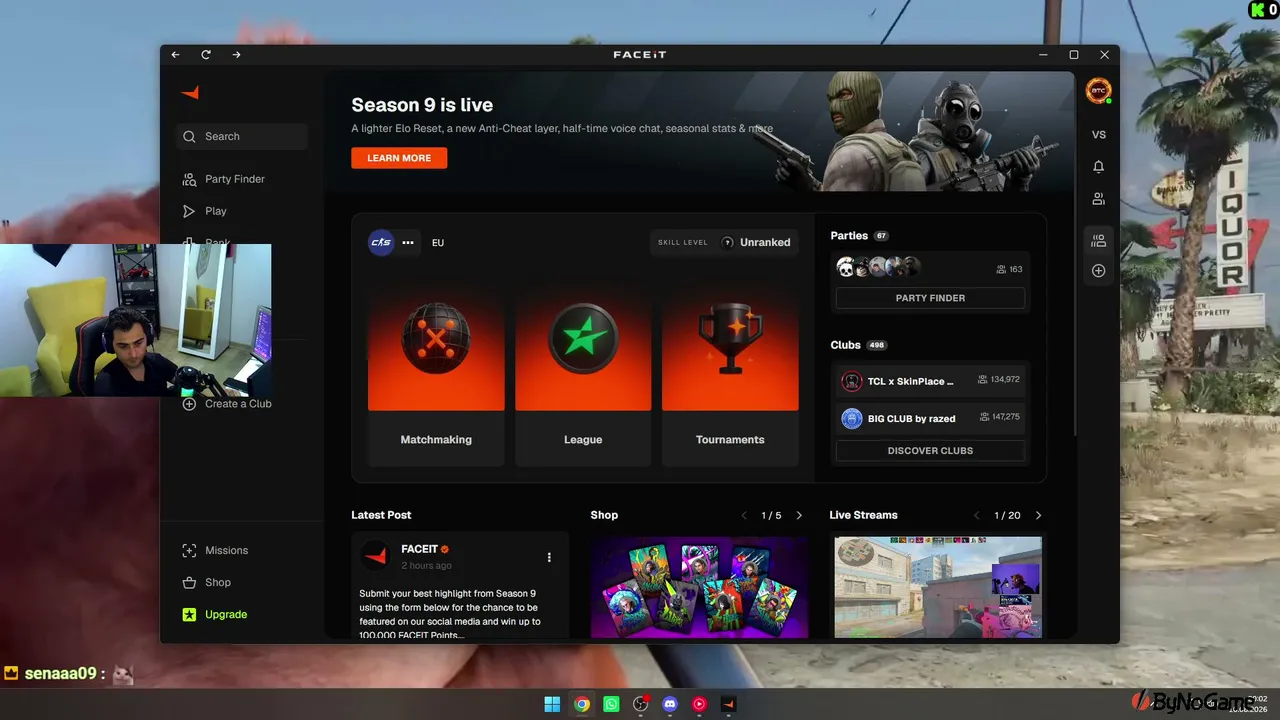This screenshot has height=720, width=1280.
Task: Click the Play triangle icon
Action: click(x=189, y=211)
